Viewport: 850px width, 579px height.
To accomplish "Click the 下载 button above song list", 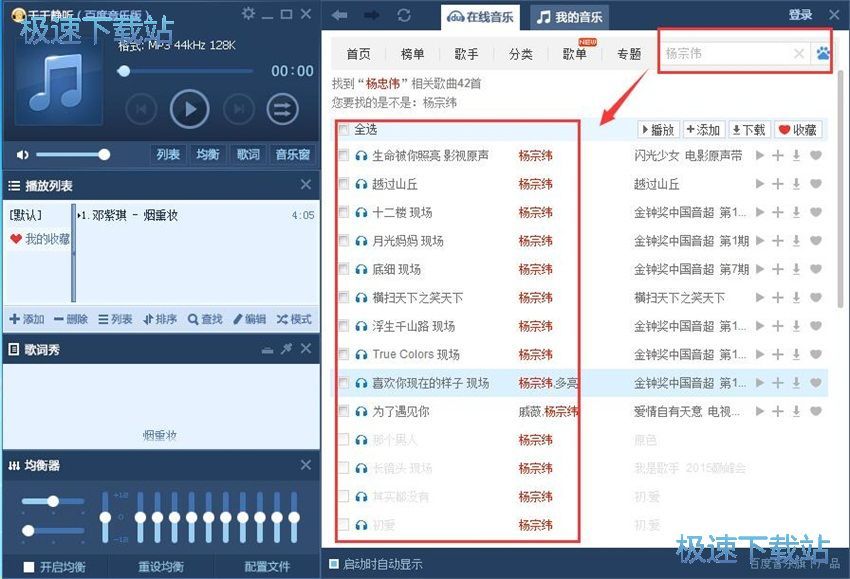I will [749, 130].
